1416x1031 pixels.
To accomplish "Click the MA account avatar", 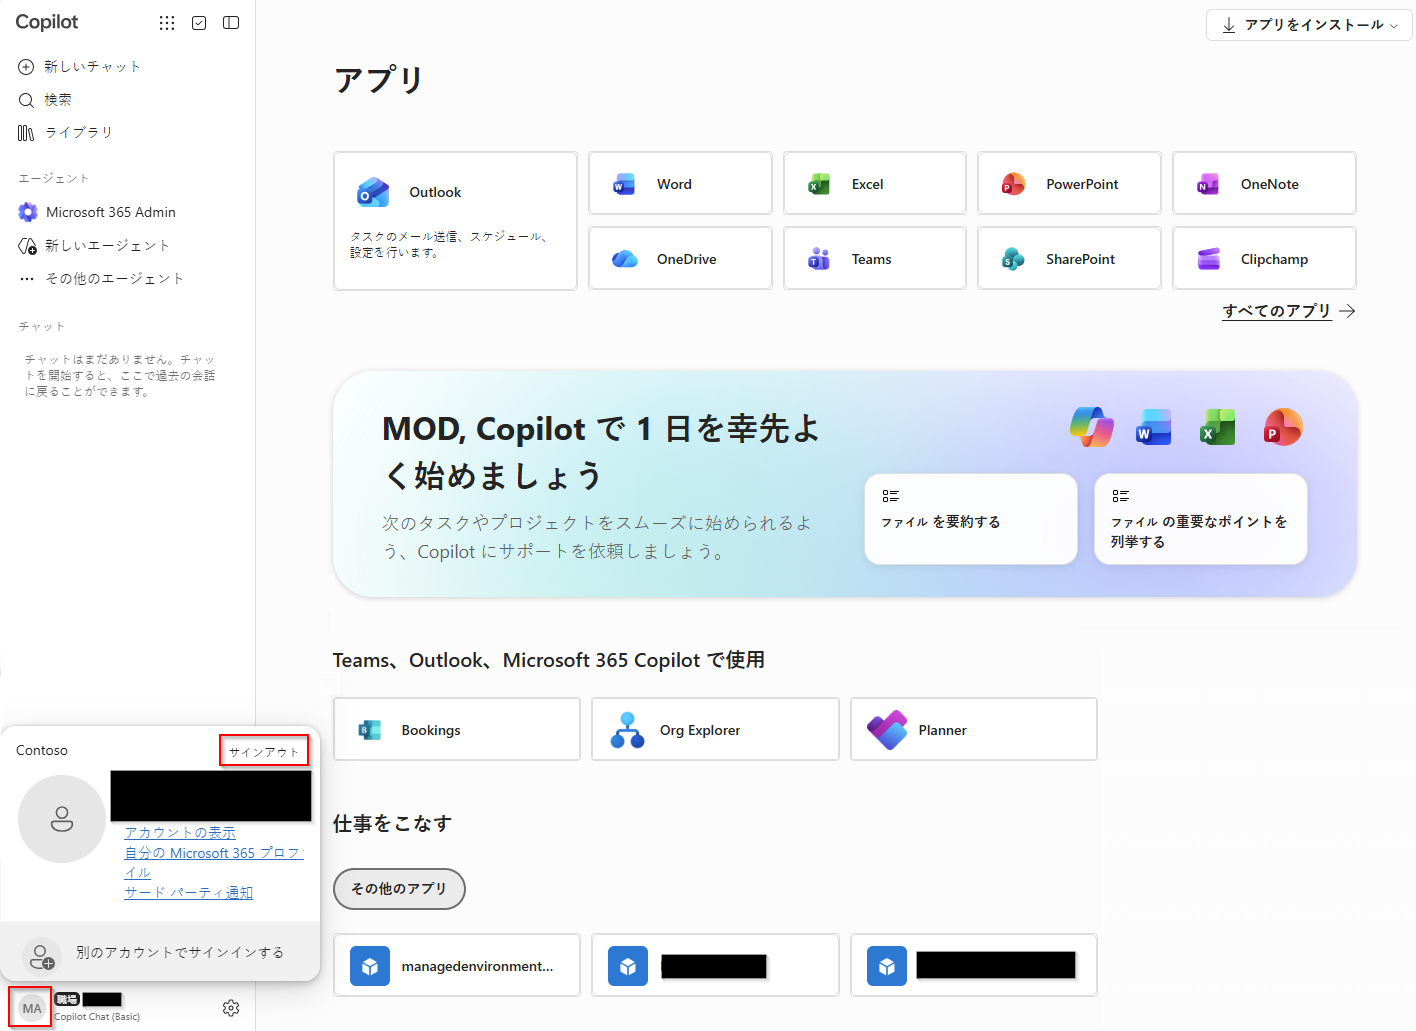I will click(32, 1008).
